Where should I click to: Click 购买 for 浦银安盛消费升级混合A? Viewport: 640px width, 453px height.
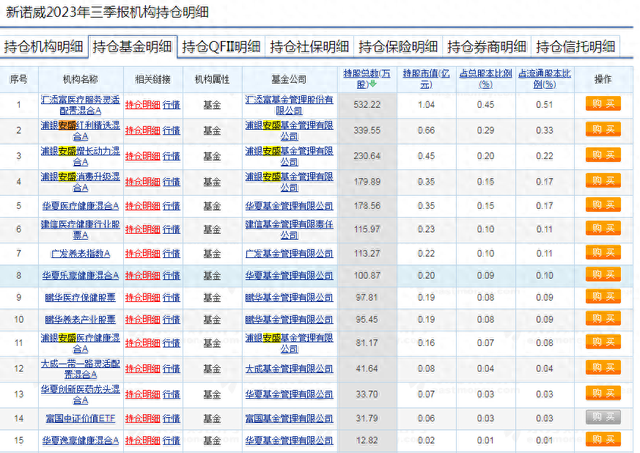click(603, 181)
